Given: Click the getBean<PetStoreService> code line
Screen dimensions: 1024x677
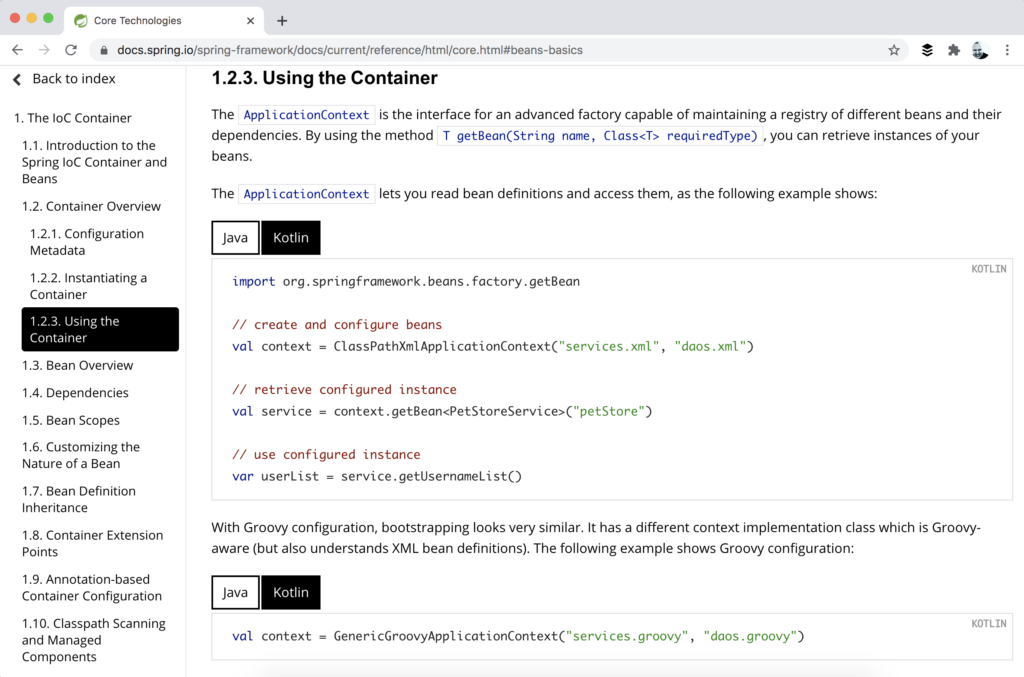Looking at the screenshot, I should pos(442,411).
